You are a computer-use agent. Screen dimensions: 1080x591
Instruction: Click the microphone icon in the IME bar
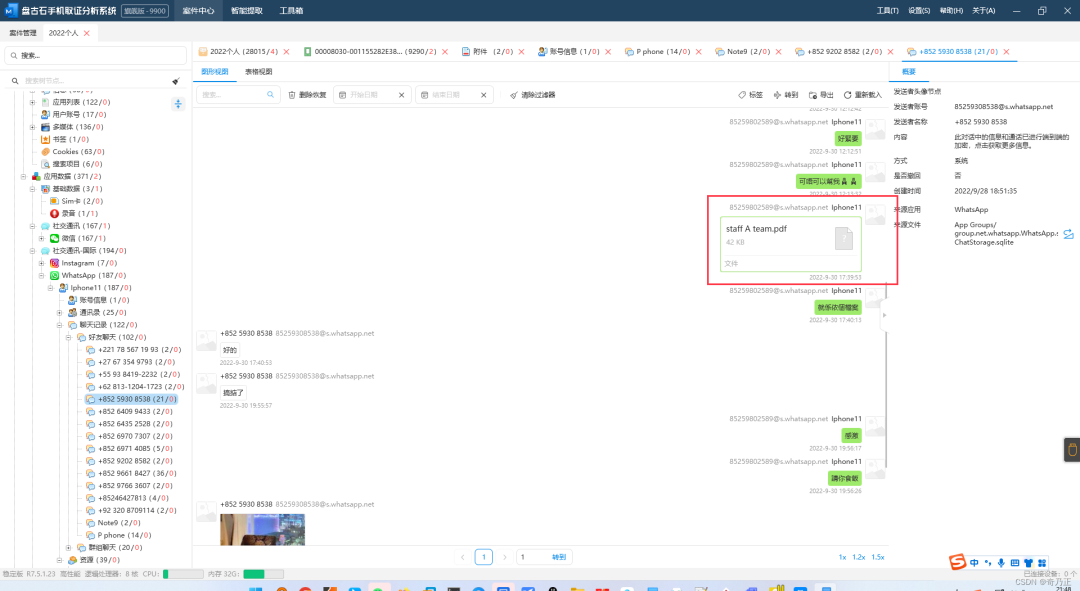coord(1001,563)
